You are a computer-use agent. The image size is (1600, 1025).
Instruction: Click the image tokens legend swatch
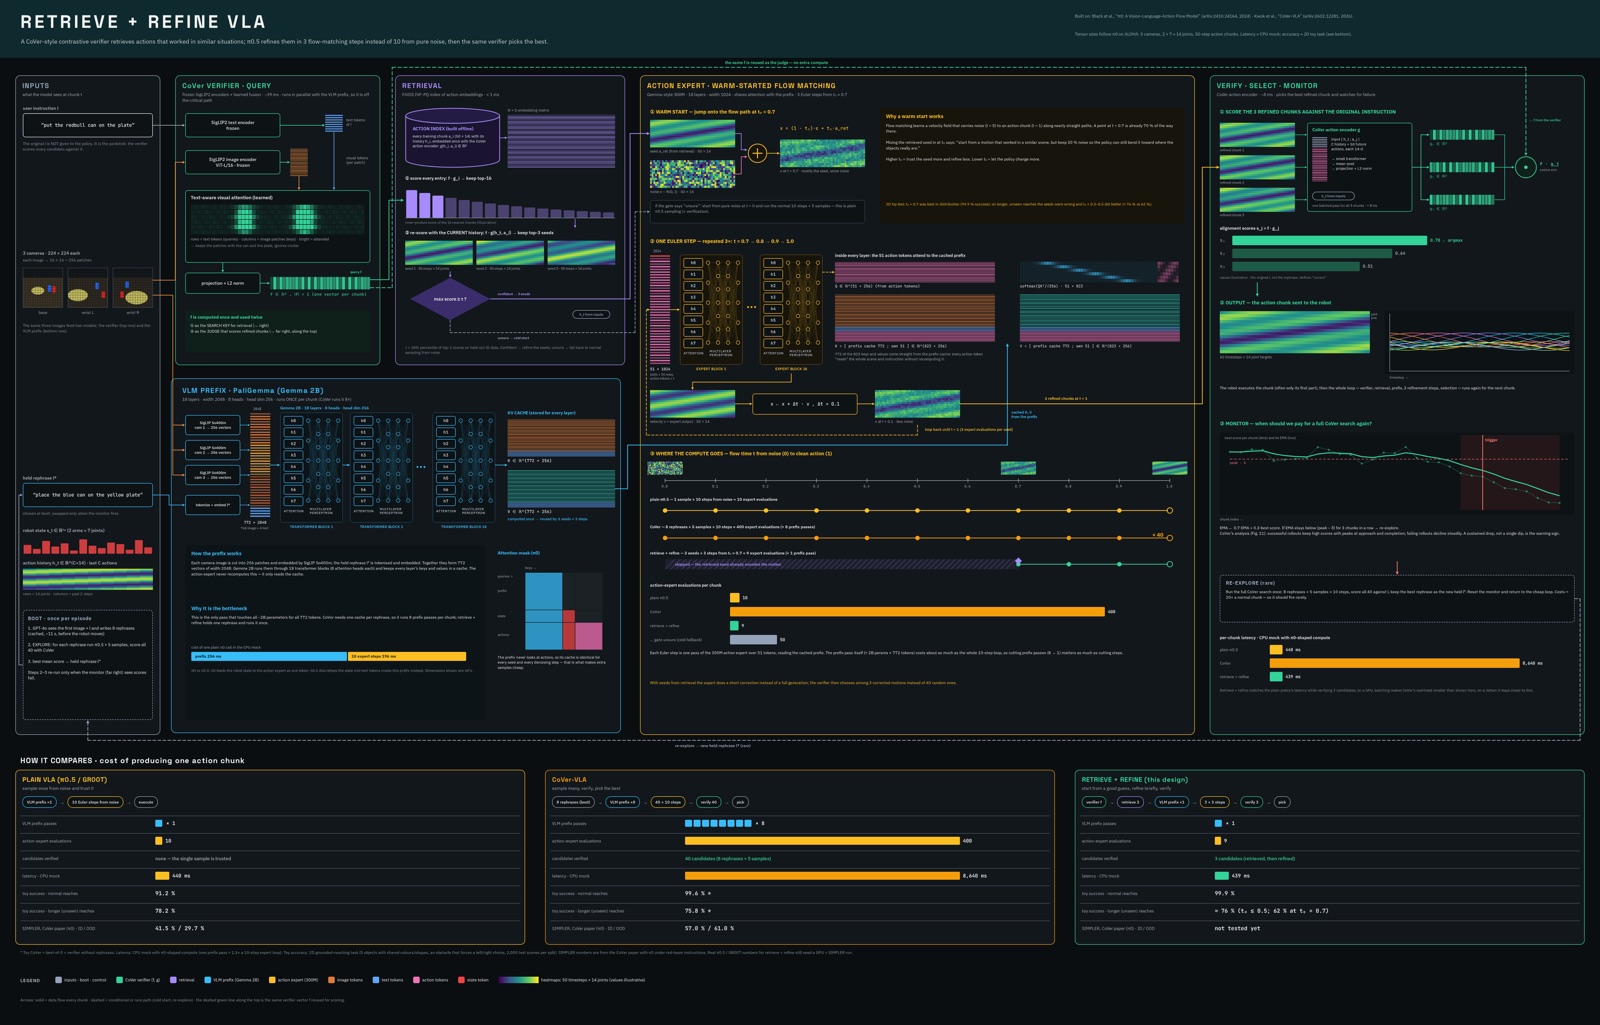(x=331, y=980)
